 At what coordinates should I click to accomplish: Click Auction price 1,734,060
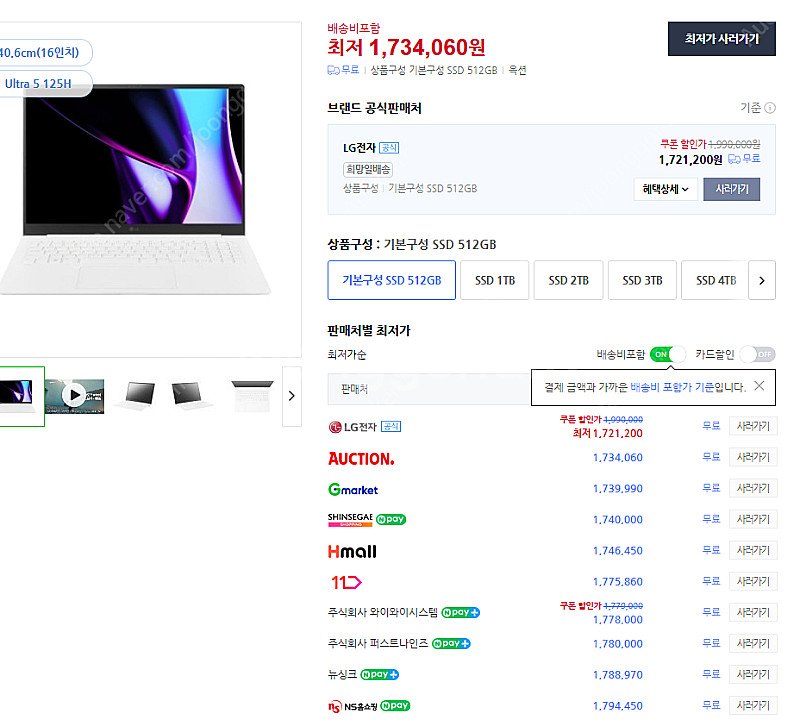(617, 458)
